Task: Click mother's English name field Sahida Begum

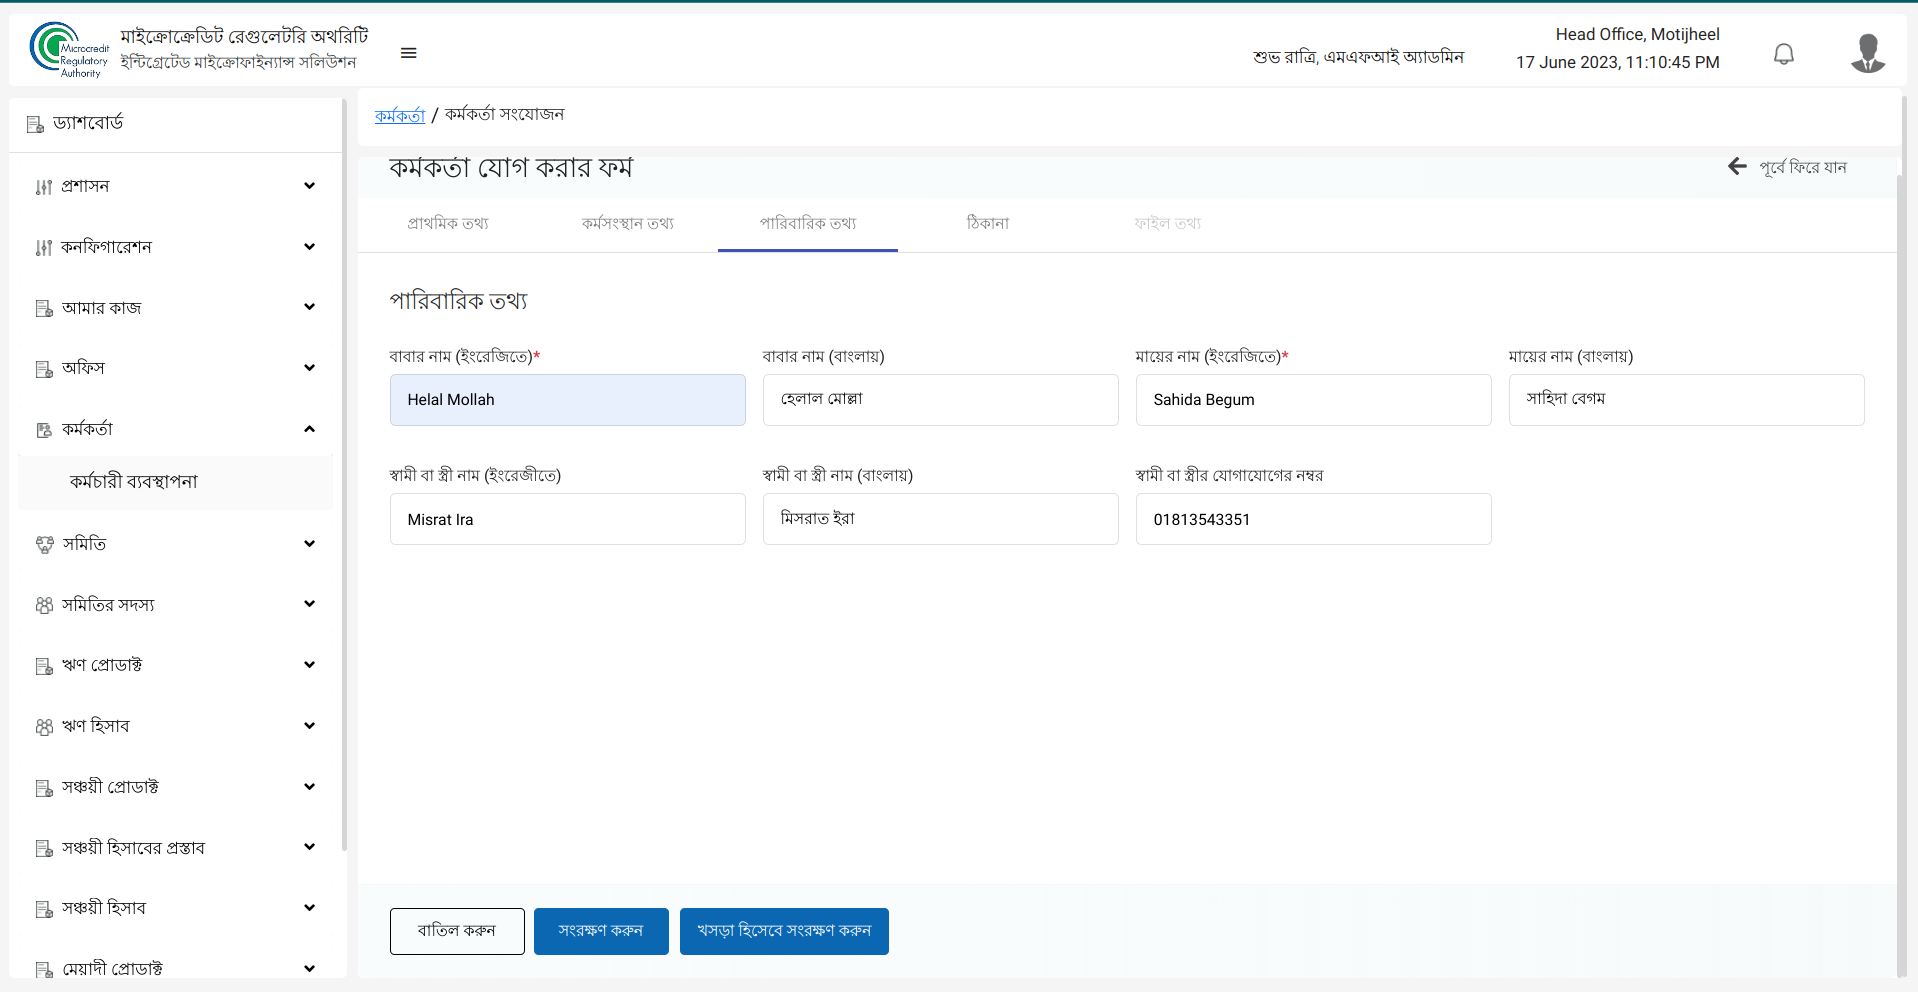Action: click(1314, 400)
